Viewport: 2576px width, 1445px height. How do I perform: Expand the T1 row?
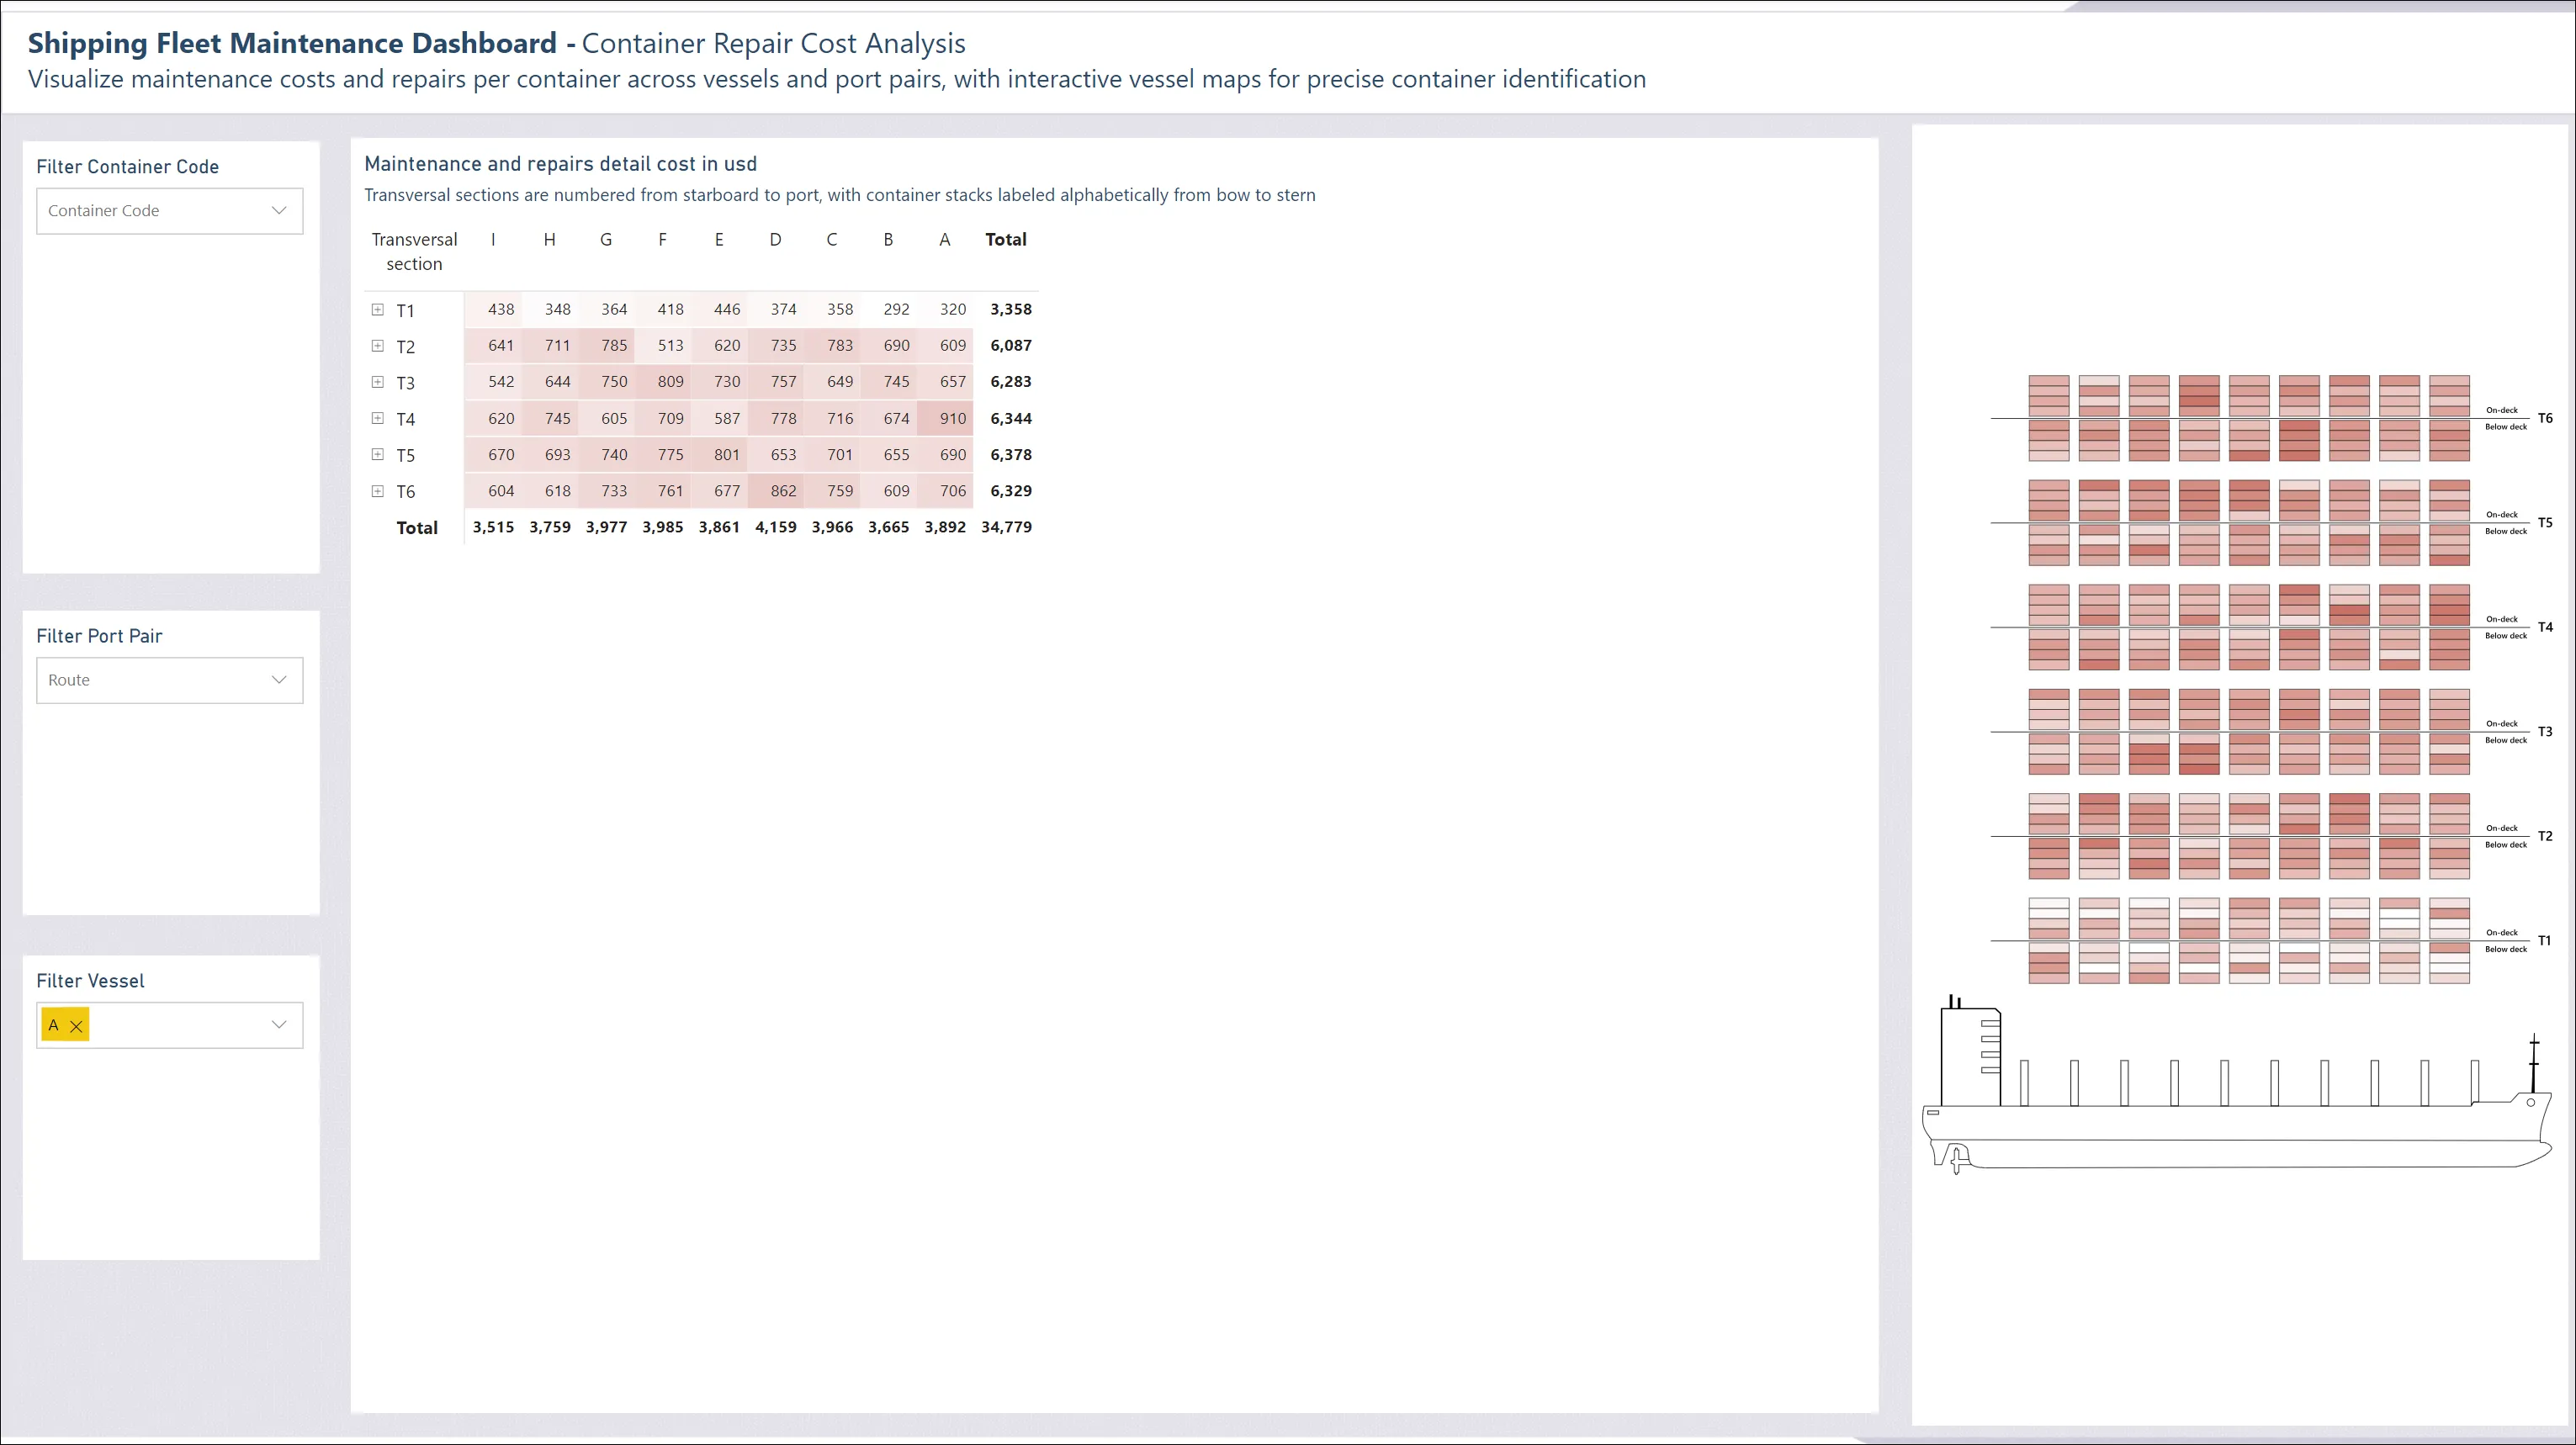click(x=378, y=310)
